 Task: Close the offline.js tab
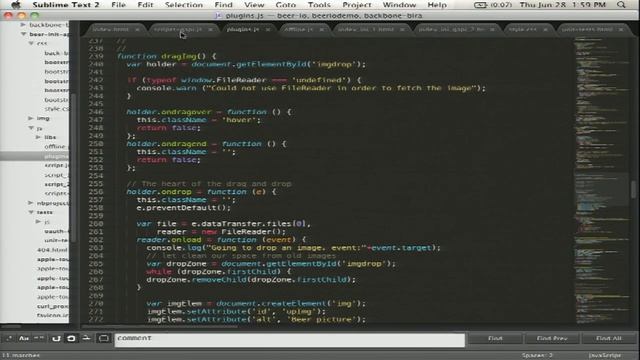point(322,29)
